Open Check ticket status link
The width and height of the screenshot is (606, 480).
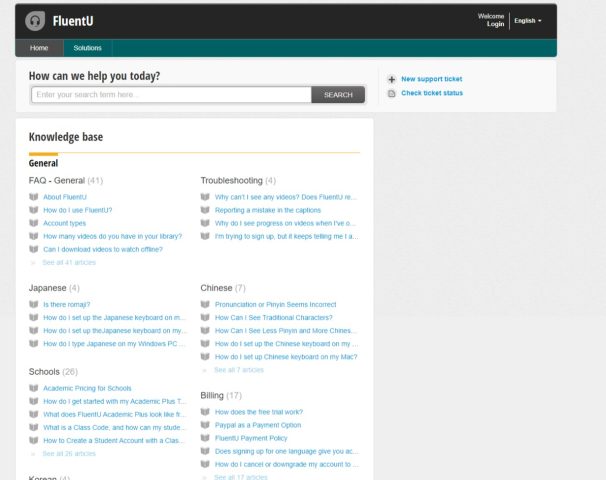click(432, 93)
